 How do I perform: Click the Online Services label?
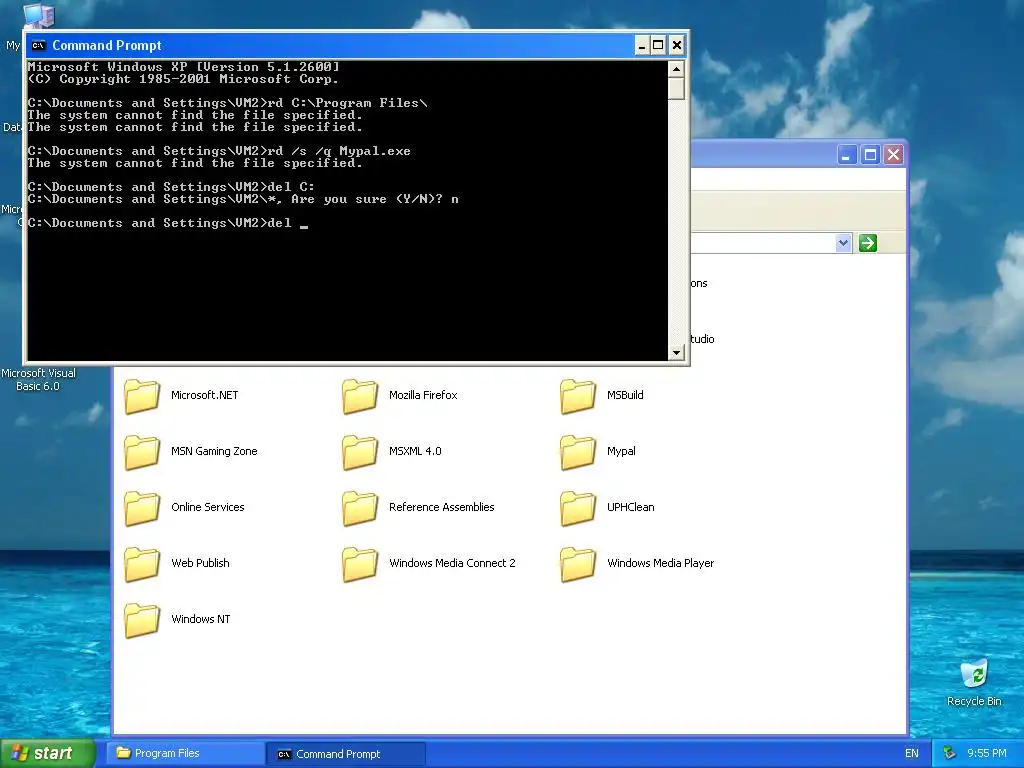pyautogui.click(x=208, y=507)
